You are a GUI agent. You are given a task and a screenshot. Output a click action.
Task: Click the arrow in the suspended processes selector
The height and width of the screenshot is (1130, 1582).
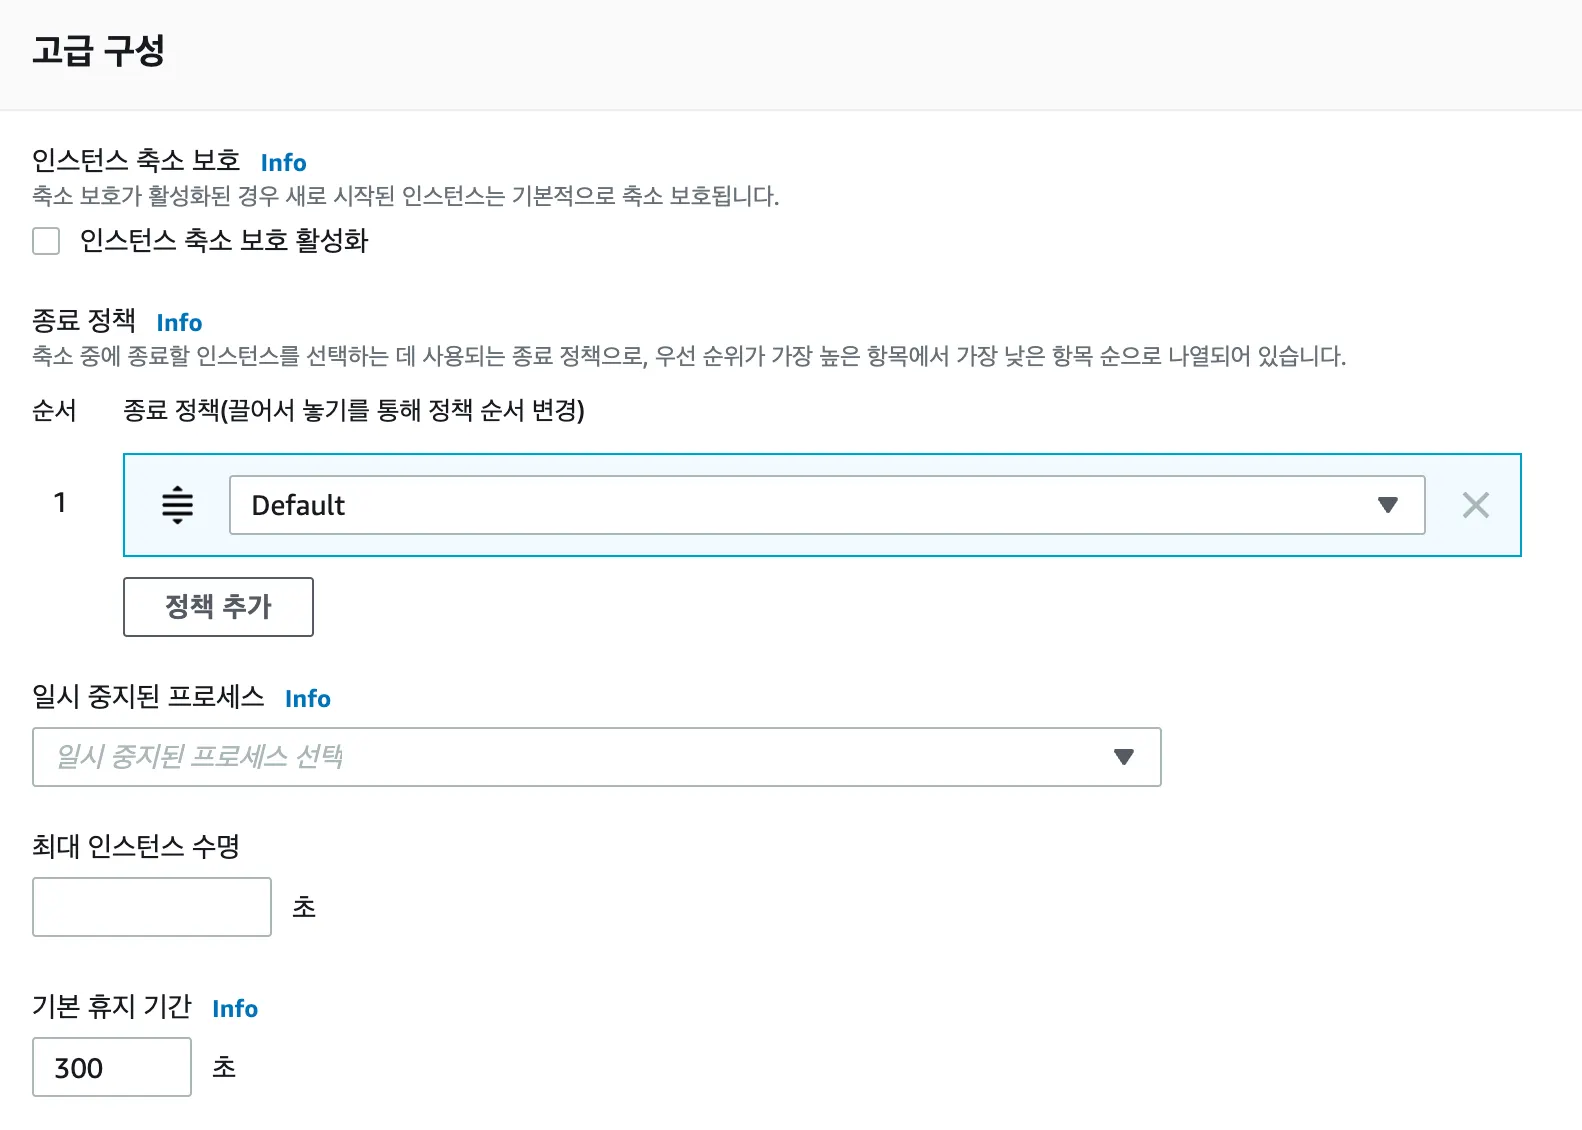tap(1123, 757)
